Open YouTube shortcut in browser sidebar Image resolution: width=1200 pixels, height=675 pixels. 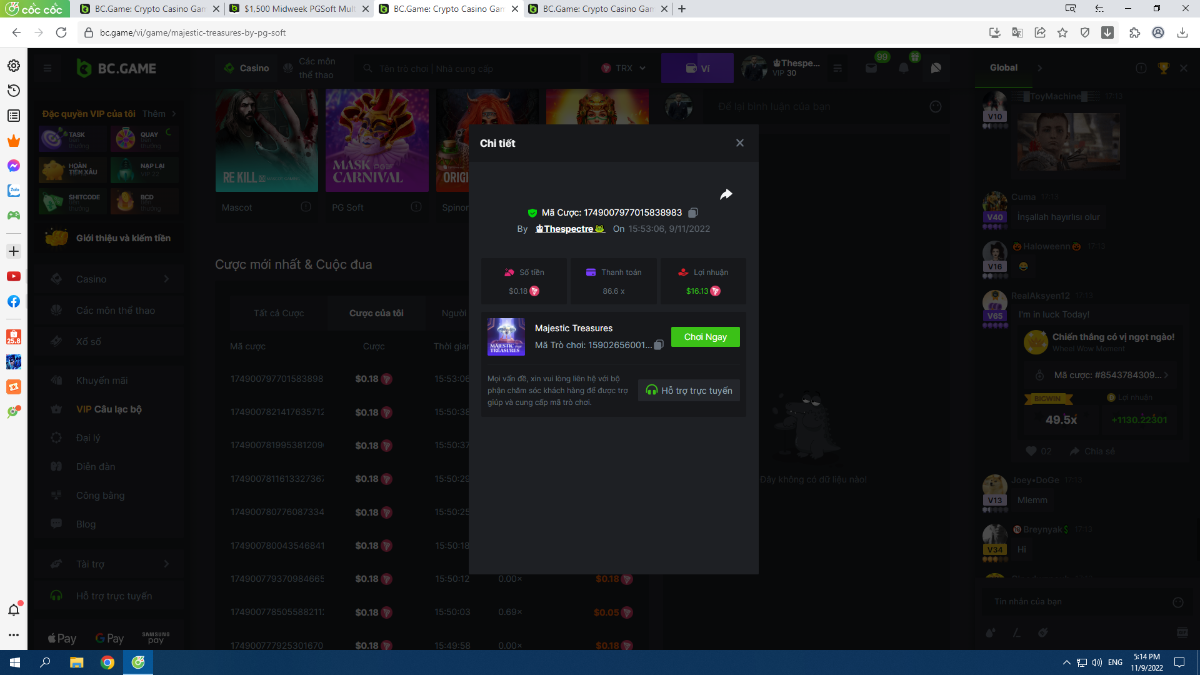(14, 276)
